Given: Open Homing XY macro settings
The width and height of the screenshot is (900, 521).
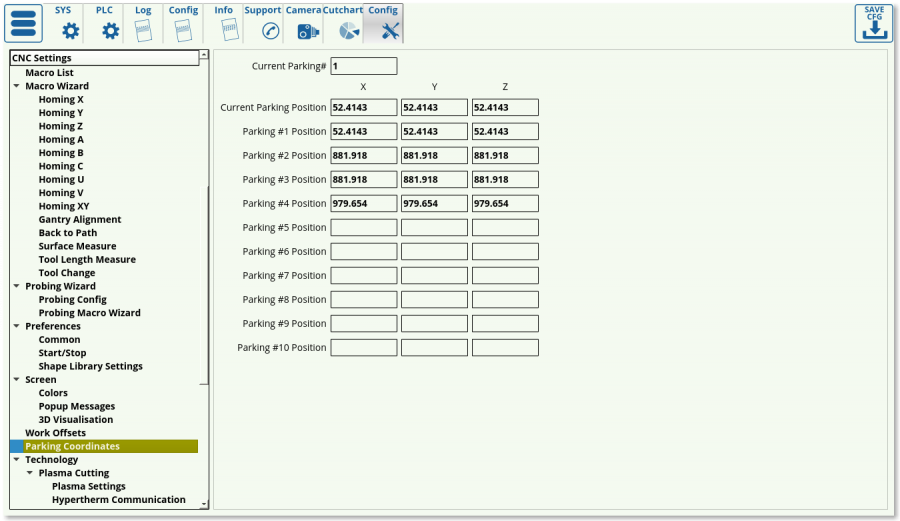Looking at the screenshot, I should click(64, 206).
